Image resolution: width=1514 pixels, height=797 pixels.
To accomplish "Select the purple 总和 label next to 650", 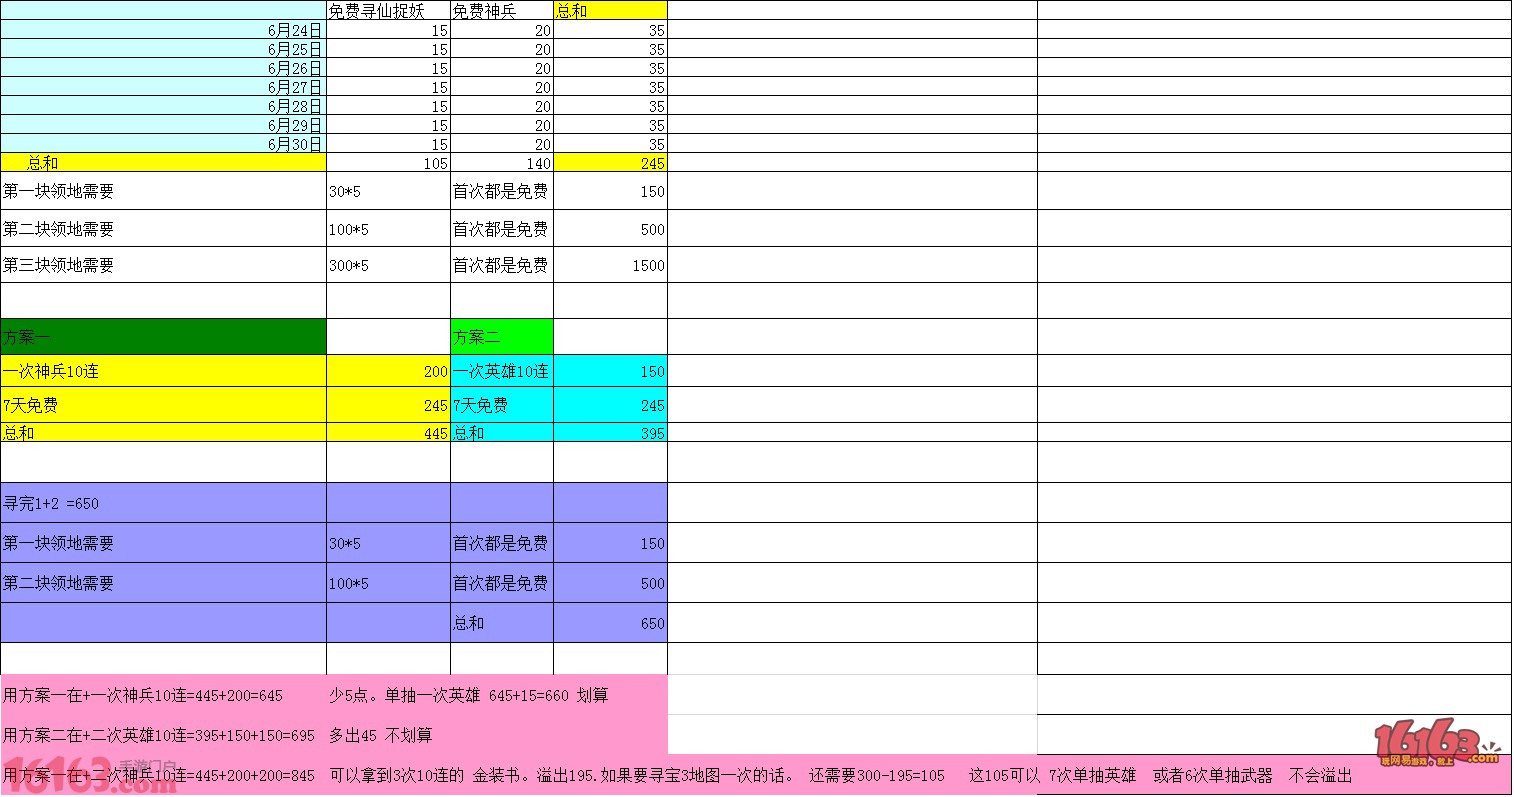I will (502, 623).
